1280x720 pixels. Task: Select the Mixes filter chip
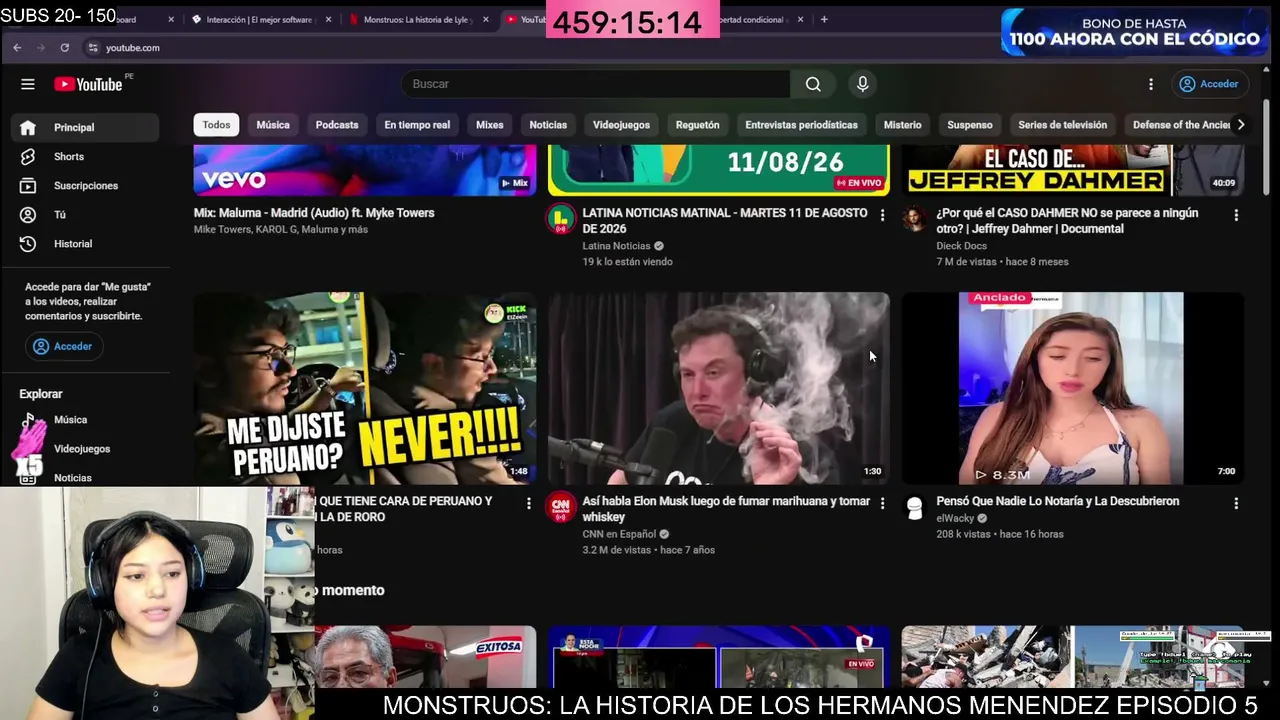[x=490, y=125]
